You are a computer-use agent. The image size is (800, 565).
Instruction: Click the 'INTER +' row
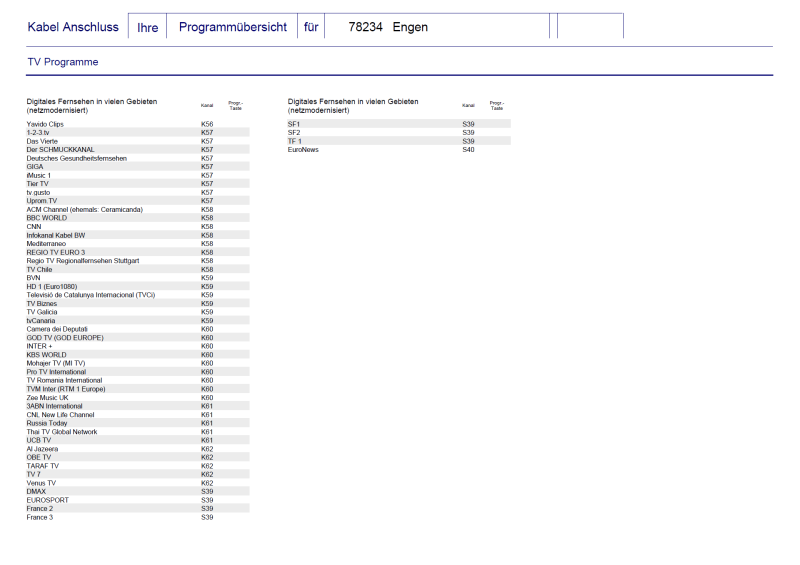coord(138,346)
